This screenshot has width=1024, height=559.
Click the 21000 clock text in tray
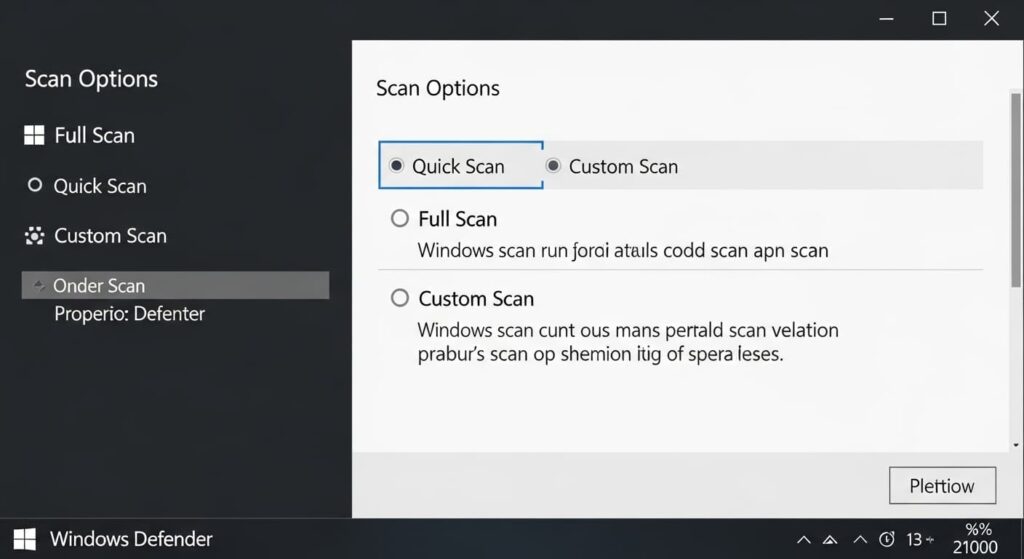click(975, 547)
